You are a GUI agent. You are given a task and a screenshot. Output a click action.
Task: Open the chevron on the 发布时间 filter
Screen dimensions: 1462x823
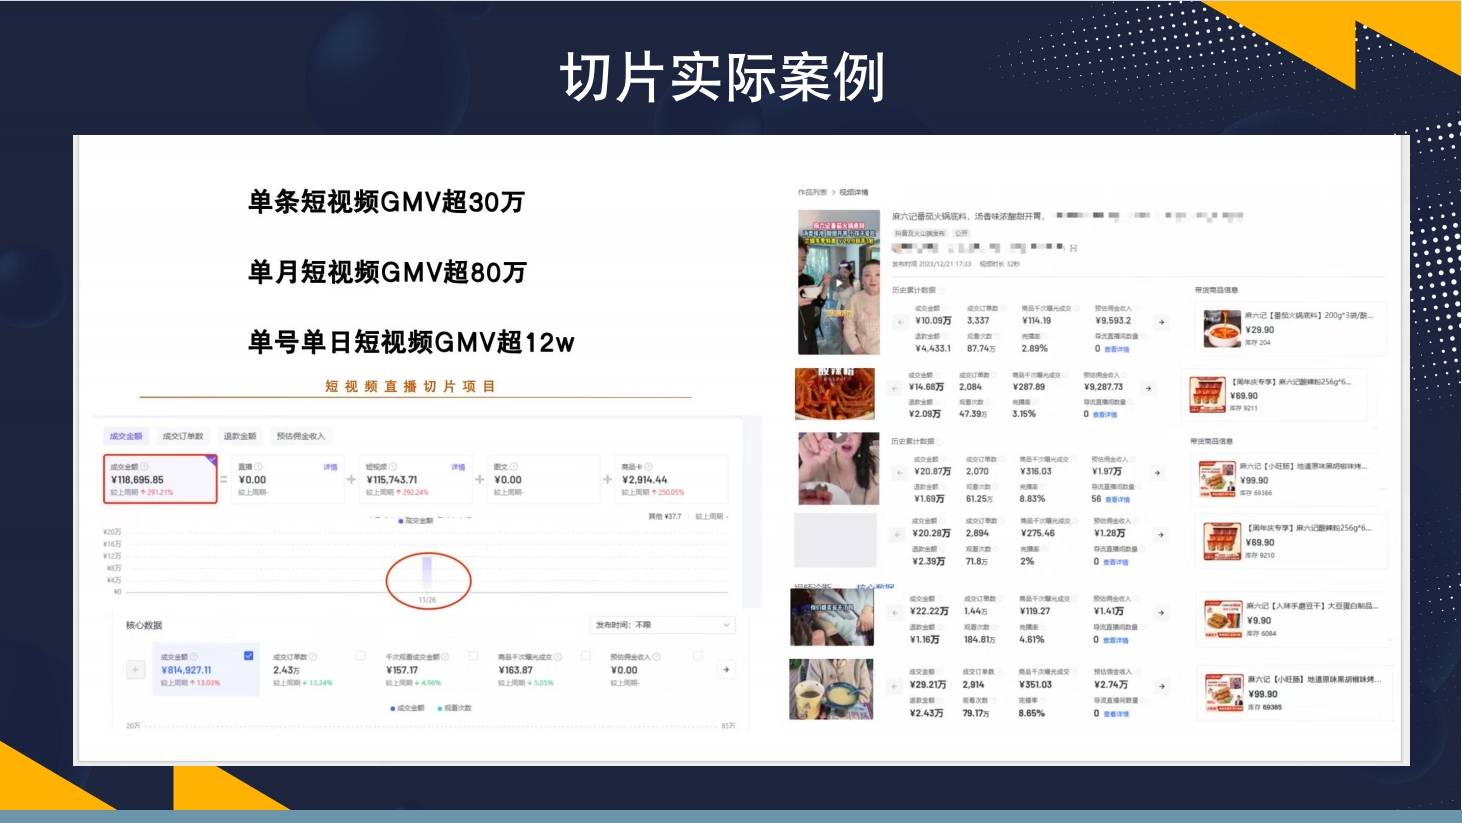pos(726,625)
